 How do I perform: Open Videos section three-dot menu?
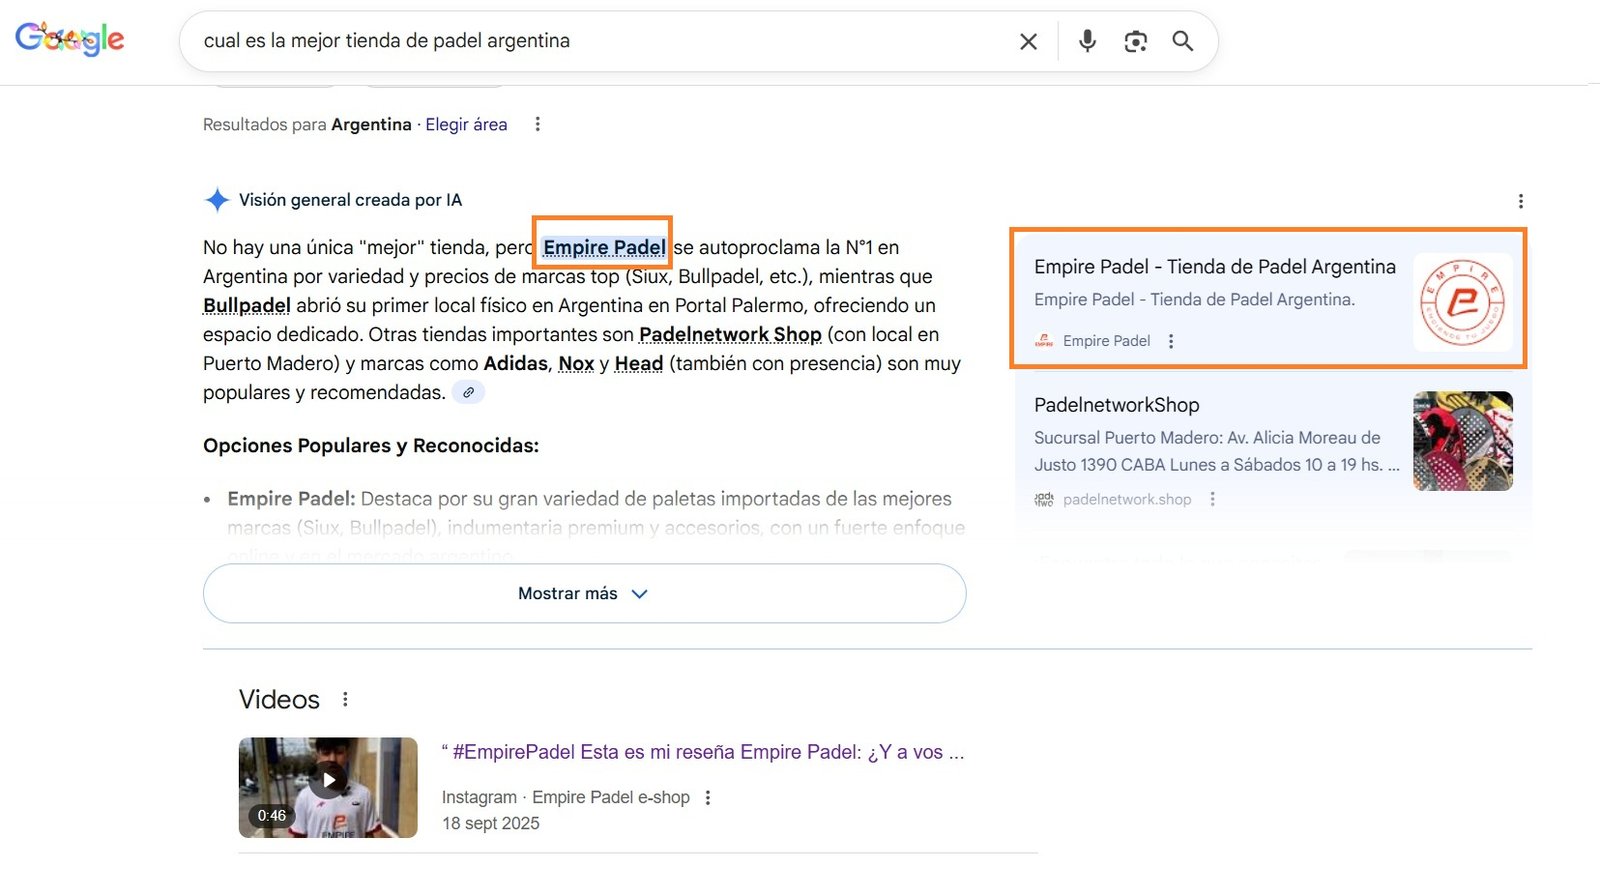345,699
